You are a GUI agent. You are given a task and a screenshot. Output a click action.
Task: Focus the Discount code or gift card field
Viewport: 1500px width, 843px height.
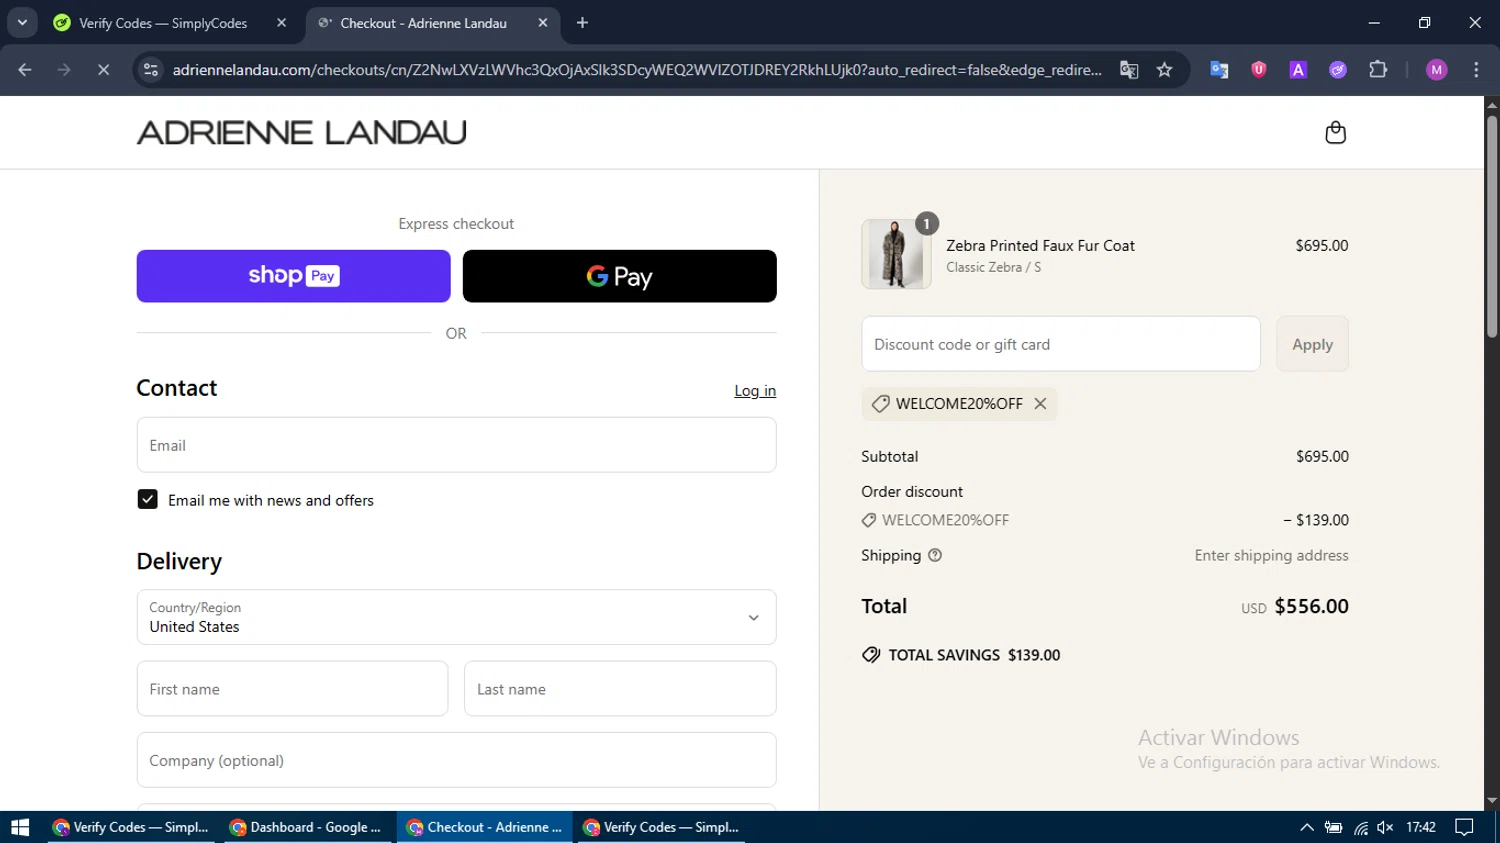pyautogui.click(x=1061, y=344)
